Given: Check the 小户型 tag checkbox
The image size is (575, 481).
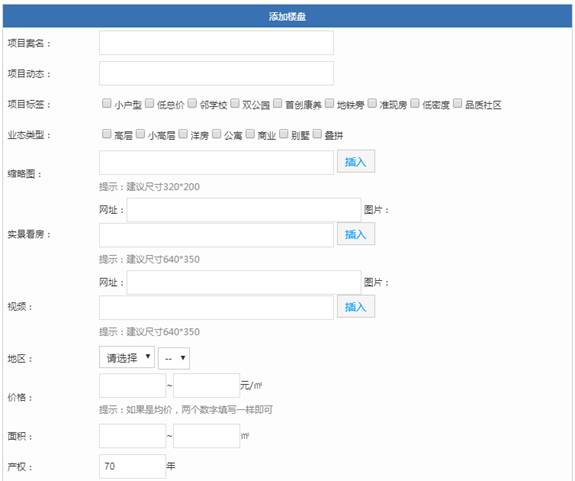Looking at the screenshot, I should pyautogui.click(x=107, y=103).
